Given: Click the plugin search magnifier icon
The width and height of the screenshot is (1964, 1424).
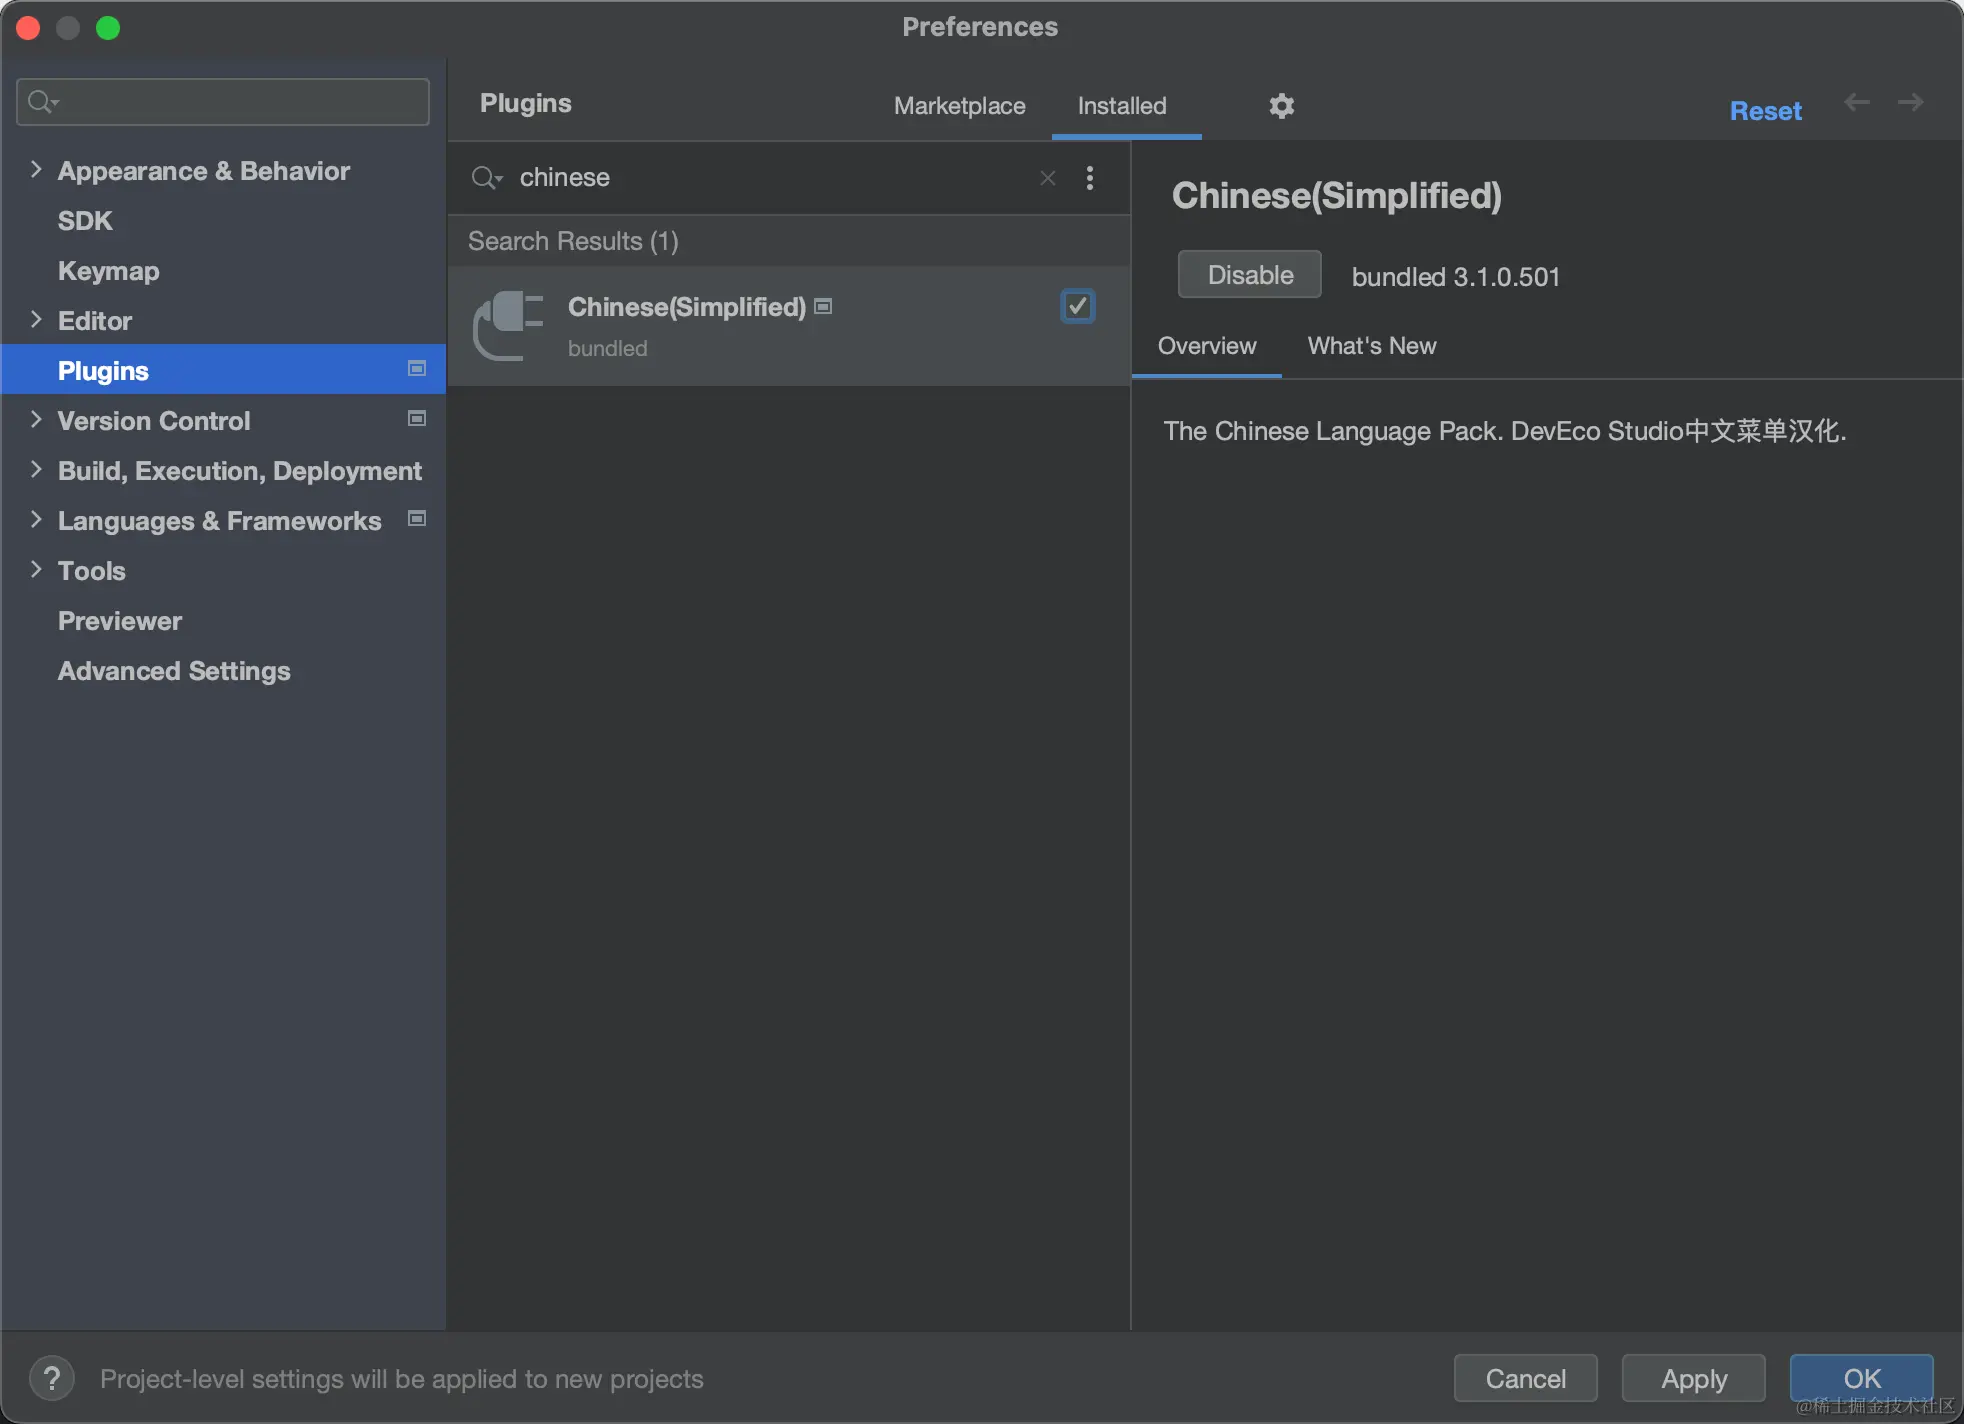Looking at the screenshot, I should point(486,178).
